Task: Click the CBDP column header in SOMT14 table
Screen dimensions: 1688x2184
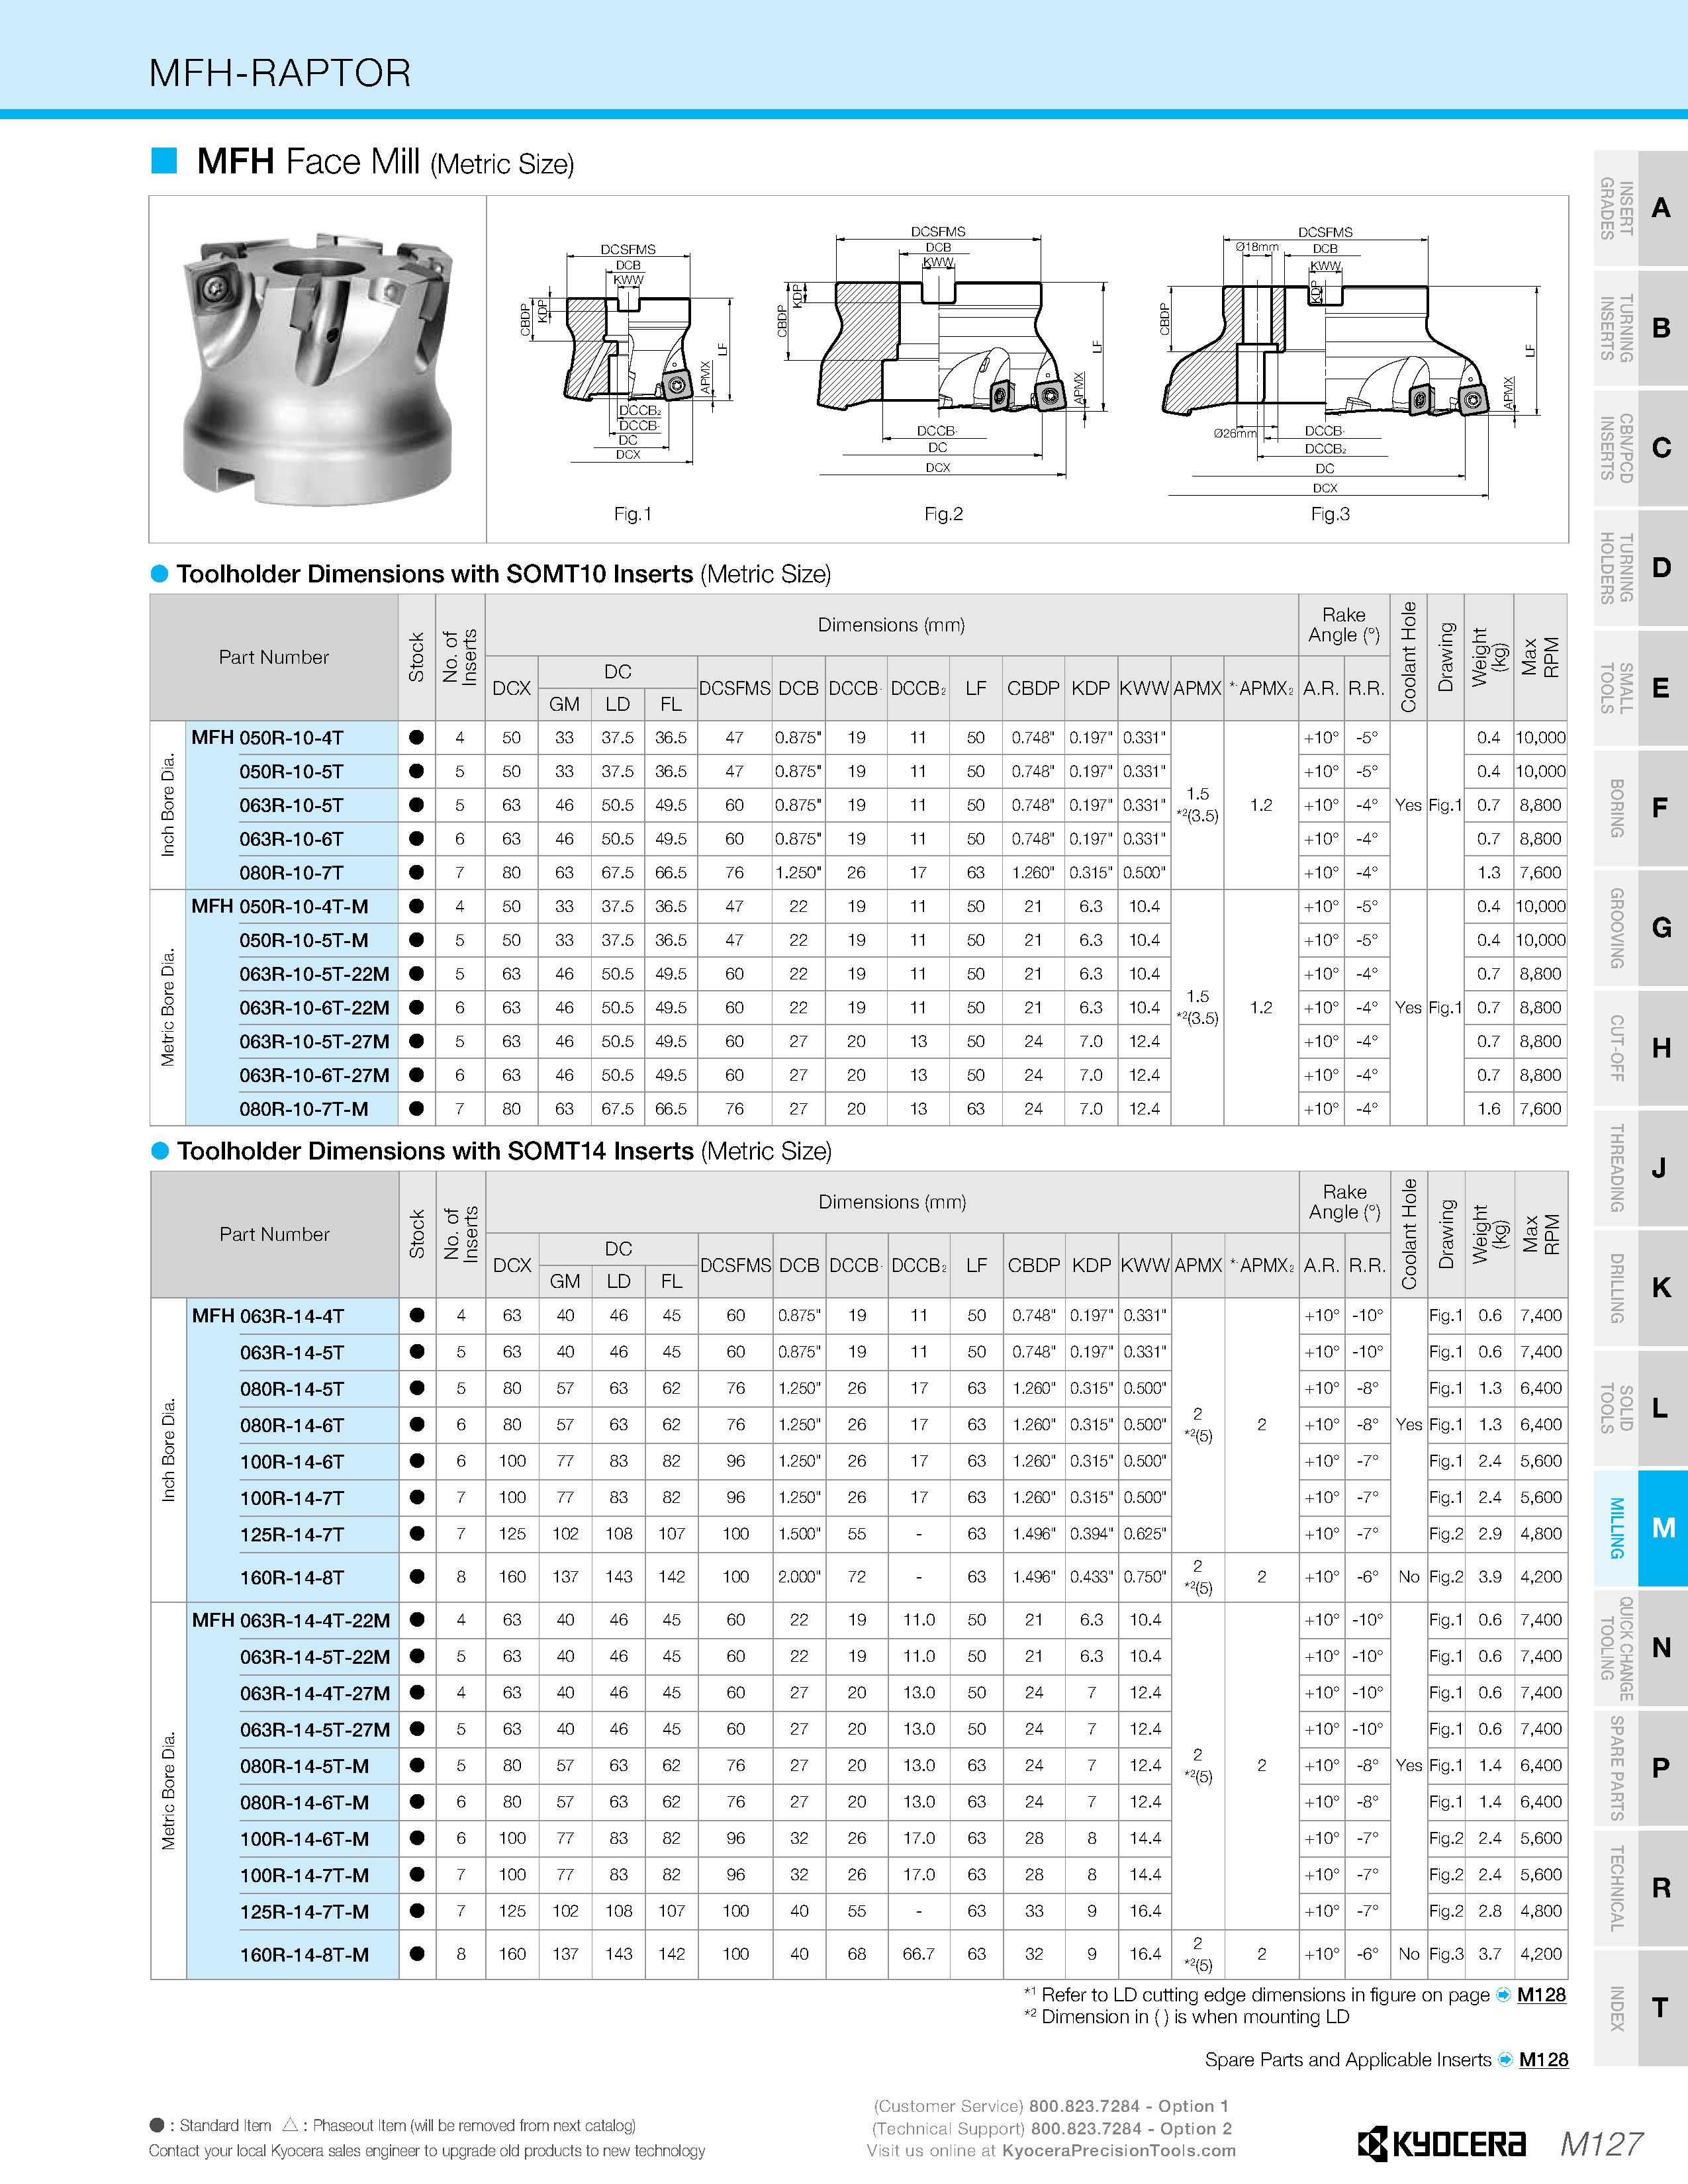Action: click(1034, 1265)
